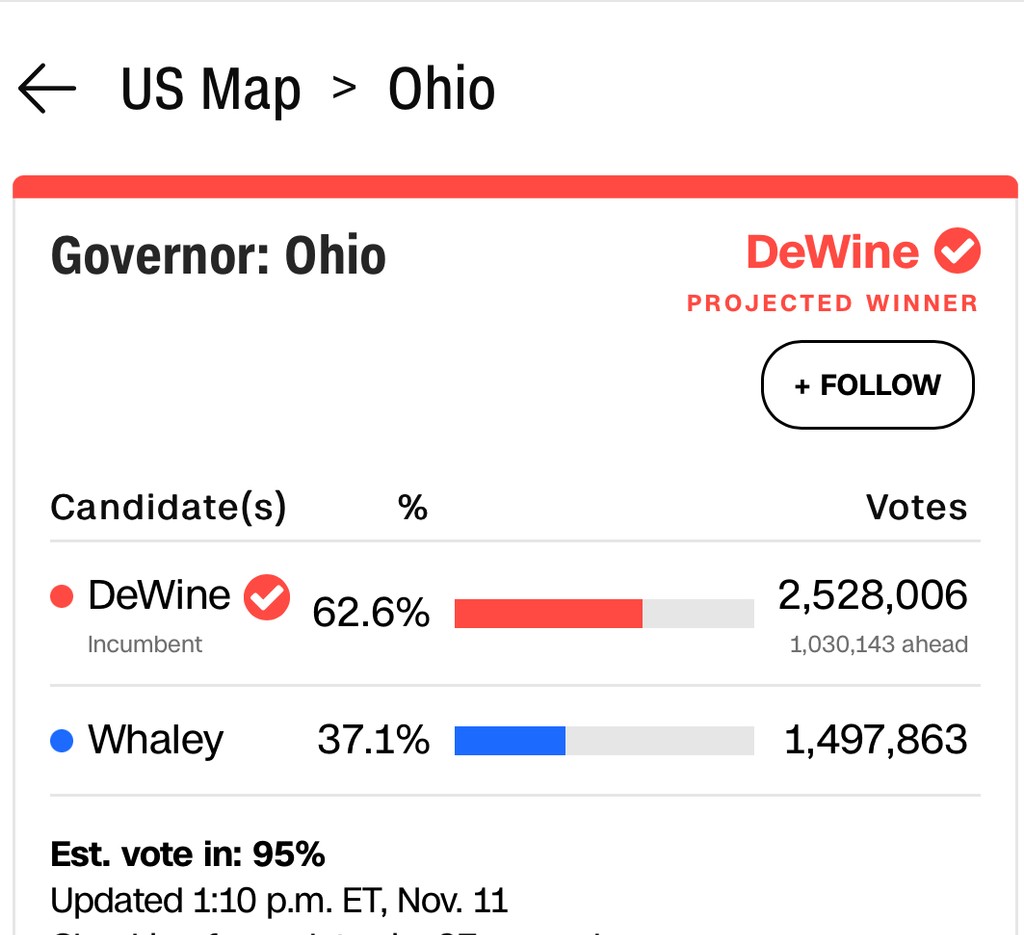Select the DeWine candidate name in the table

click(x=159, y=596)
